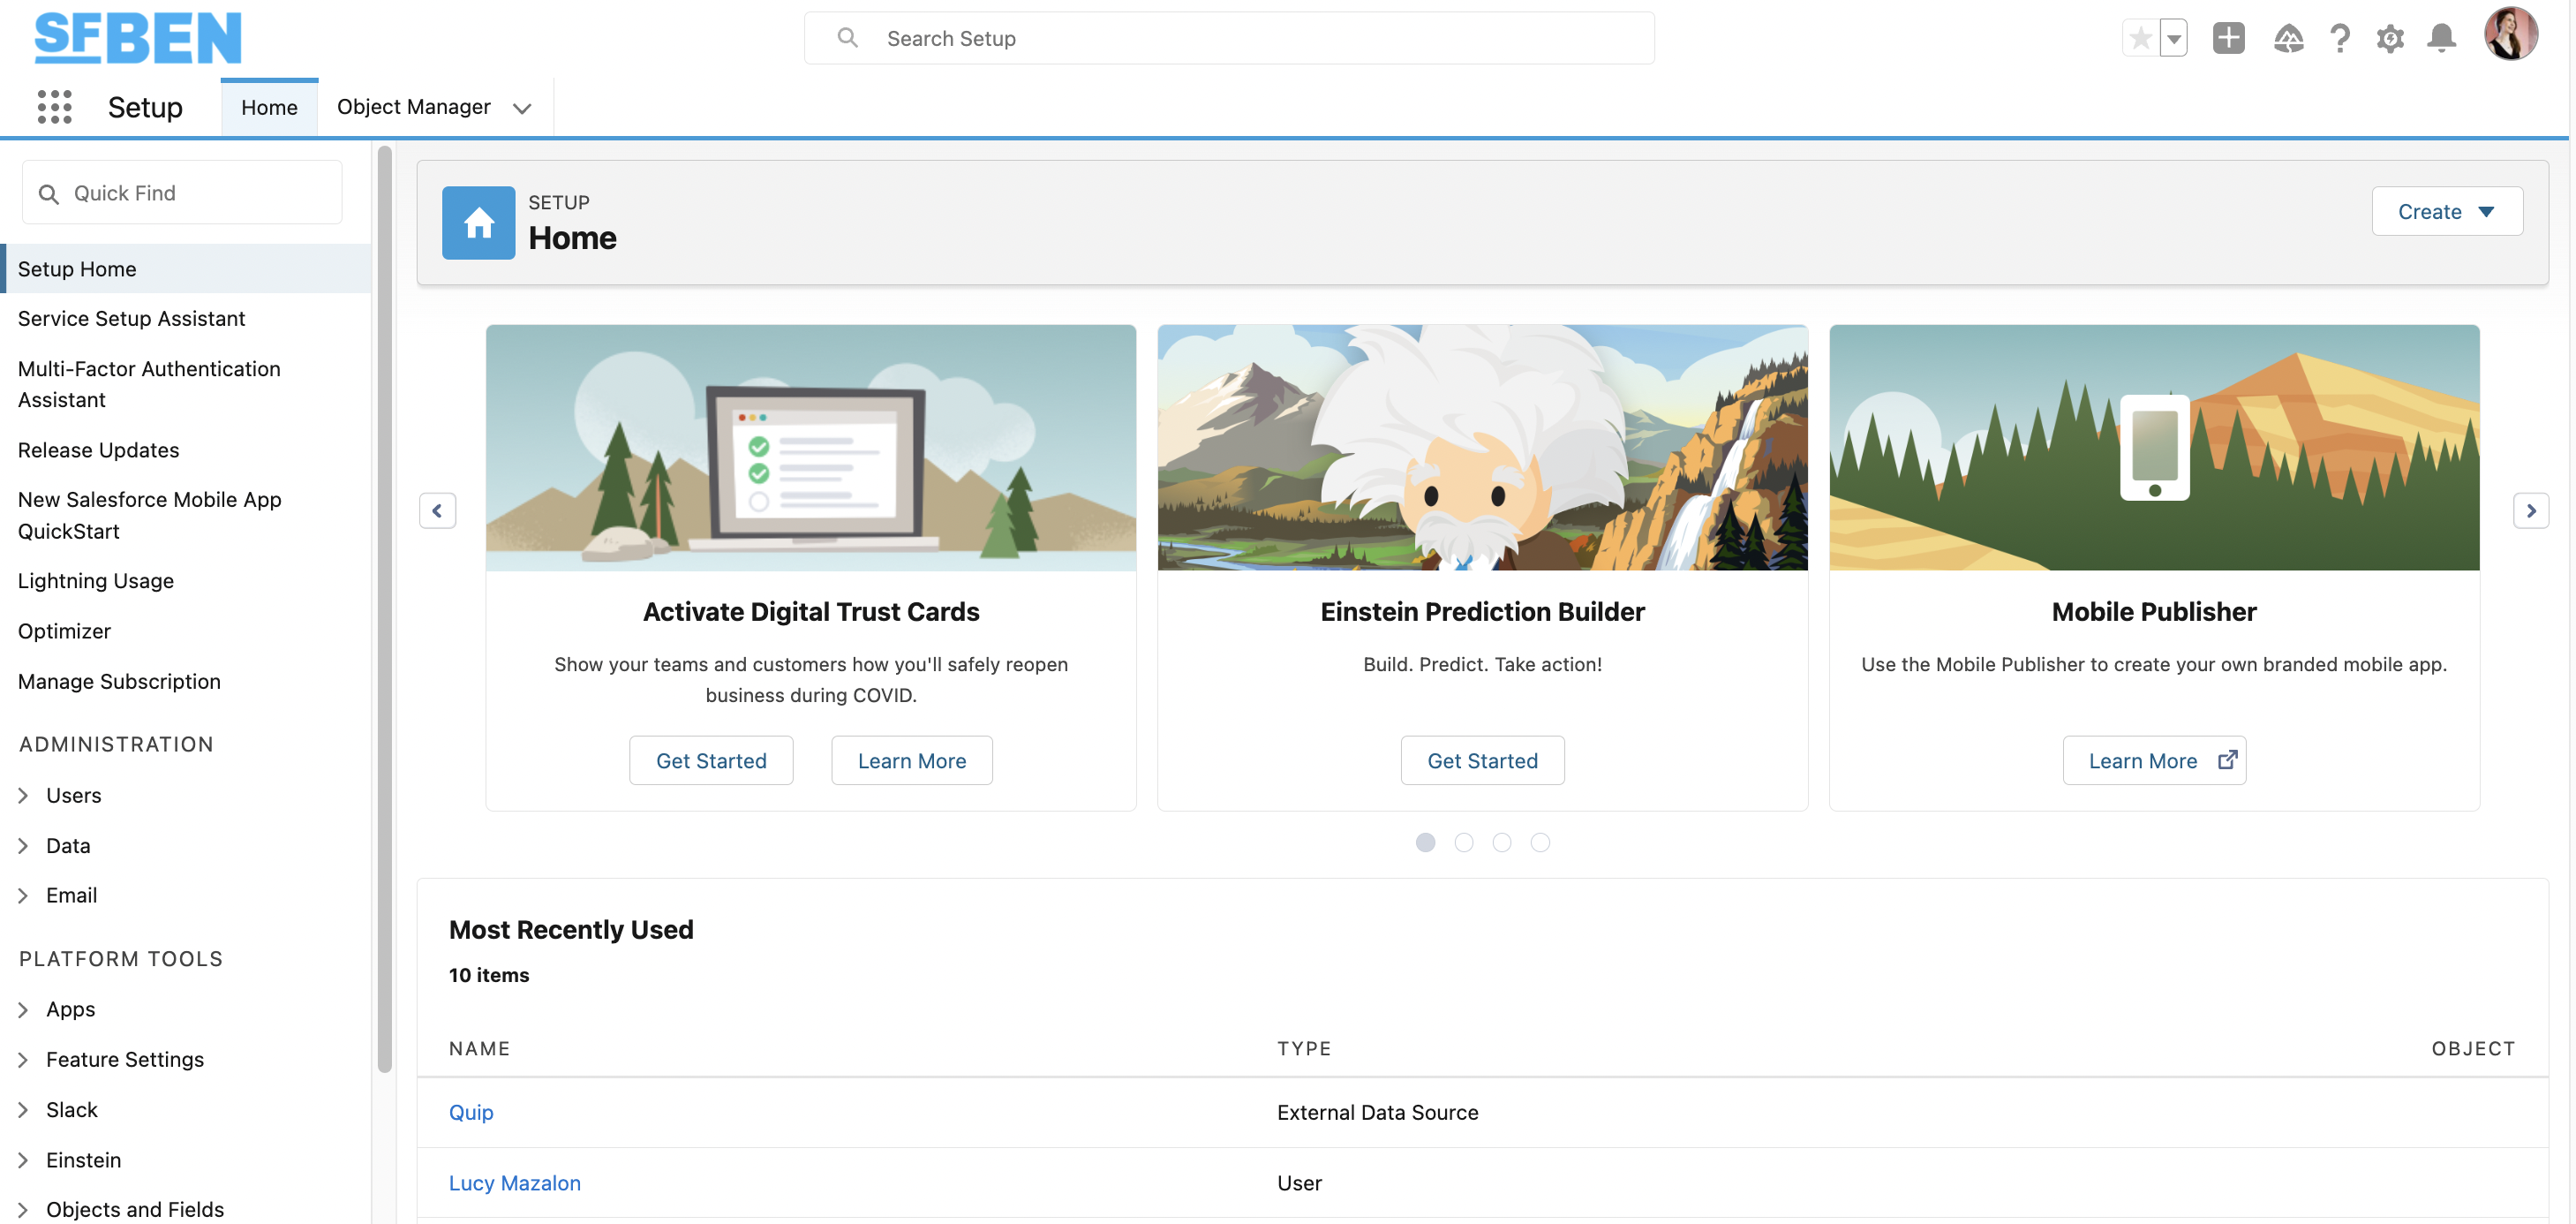This screenshot has width=2576, height=1224.
Task: Click the Search Setup magnifier icon
Action: [848, 38]
